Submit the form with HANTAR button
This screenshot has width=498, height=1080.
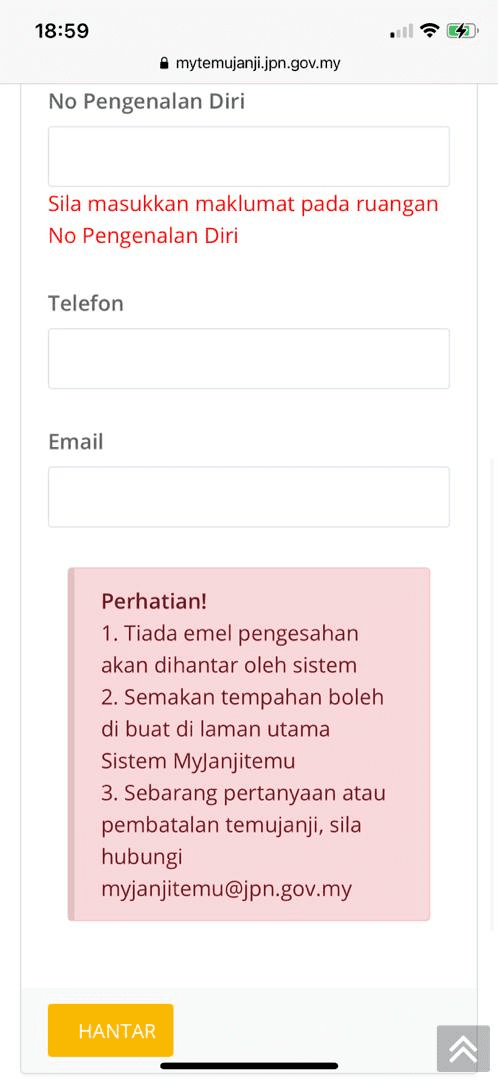click(111, 1030)
